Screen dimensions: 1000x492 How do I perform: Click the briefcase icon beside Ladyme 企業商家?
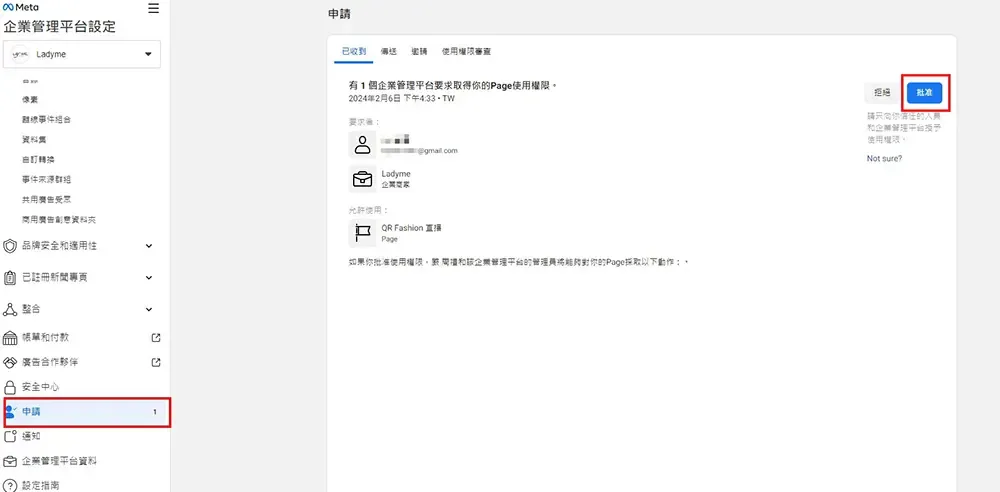click(362, 179)
